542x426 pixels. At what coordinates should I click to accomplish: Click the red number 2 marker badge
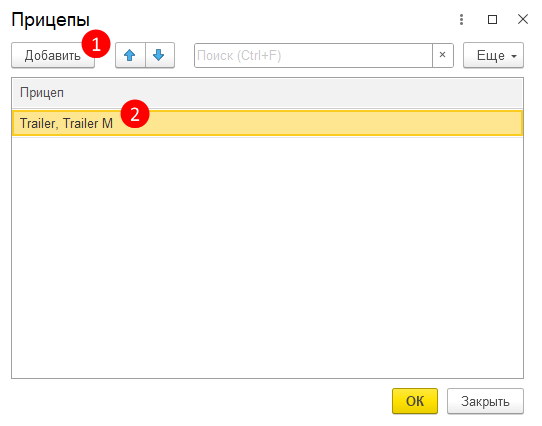[x=135, y=114]
